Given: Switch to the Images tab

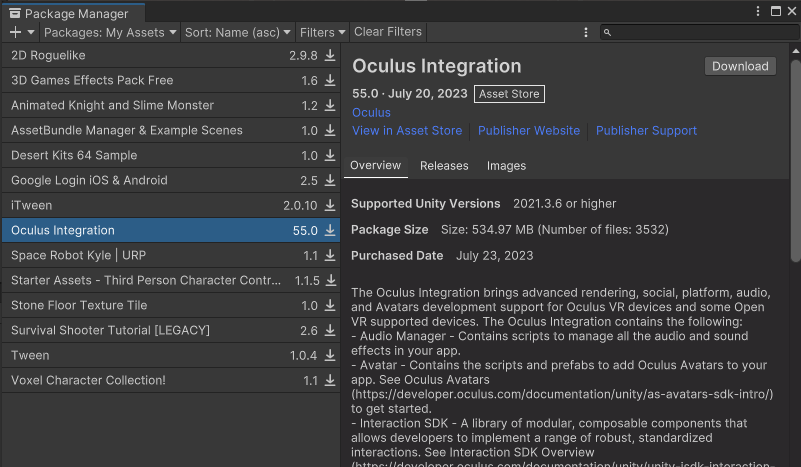Looking at the screenshot, I should [506, 166].
